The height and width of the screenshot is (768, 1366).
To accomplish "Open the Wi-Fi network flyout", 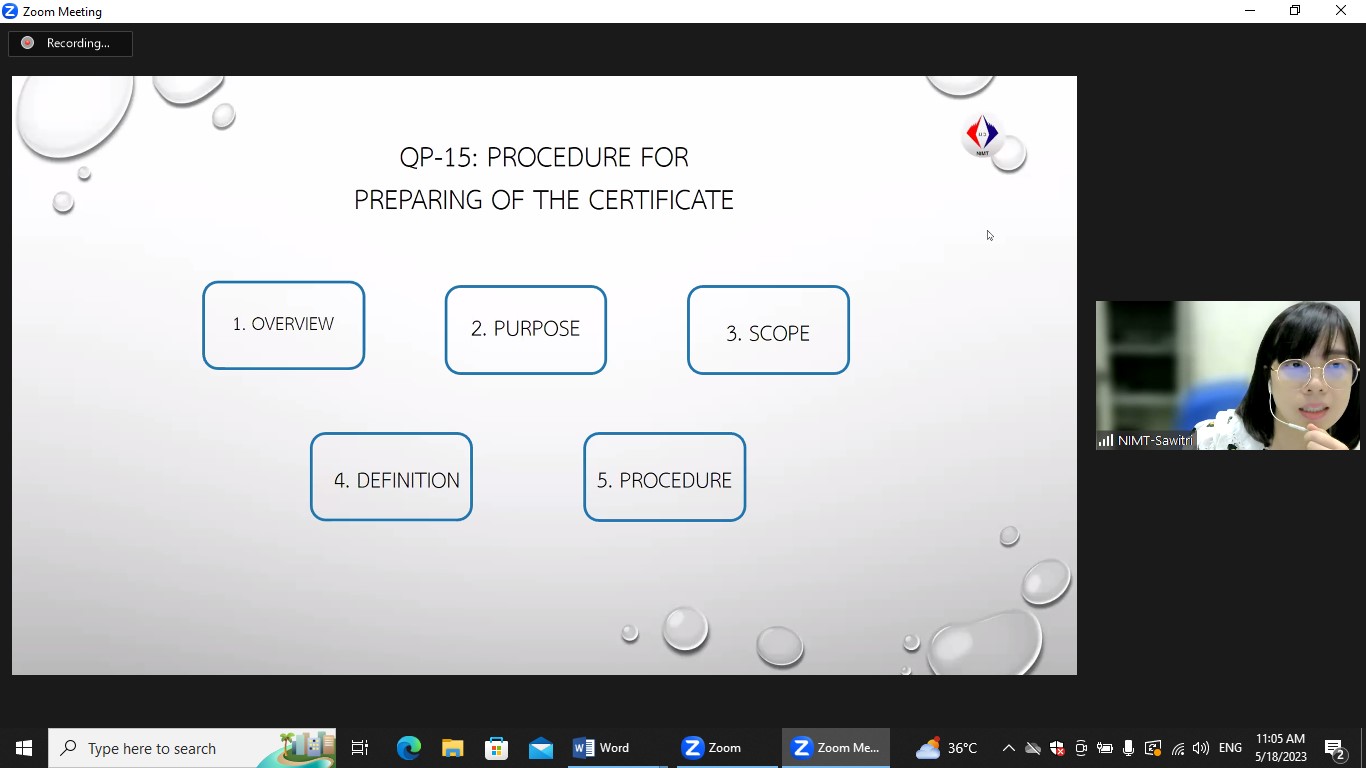I will click(1177, 748).
